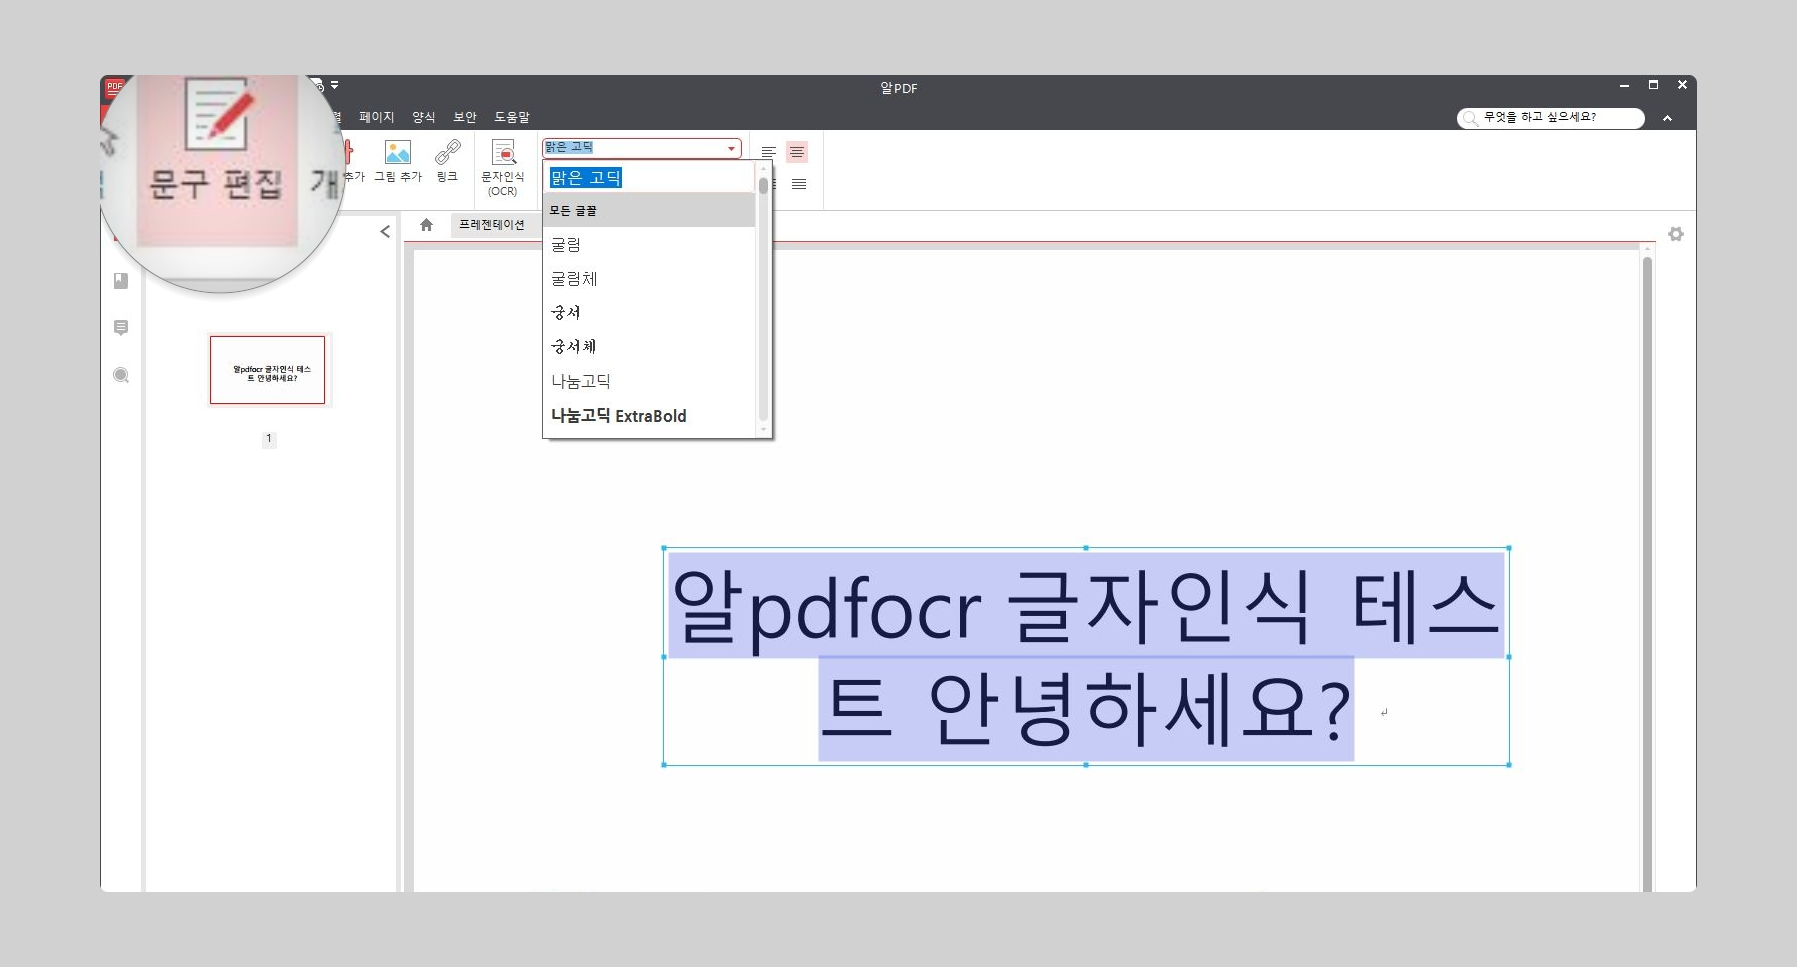
Task: Open the 양식 menu
Action: click(424, 117)
